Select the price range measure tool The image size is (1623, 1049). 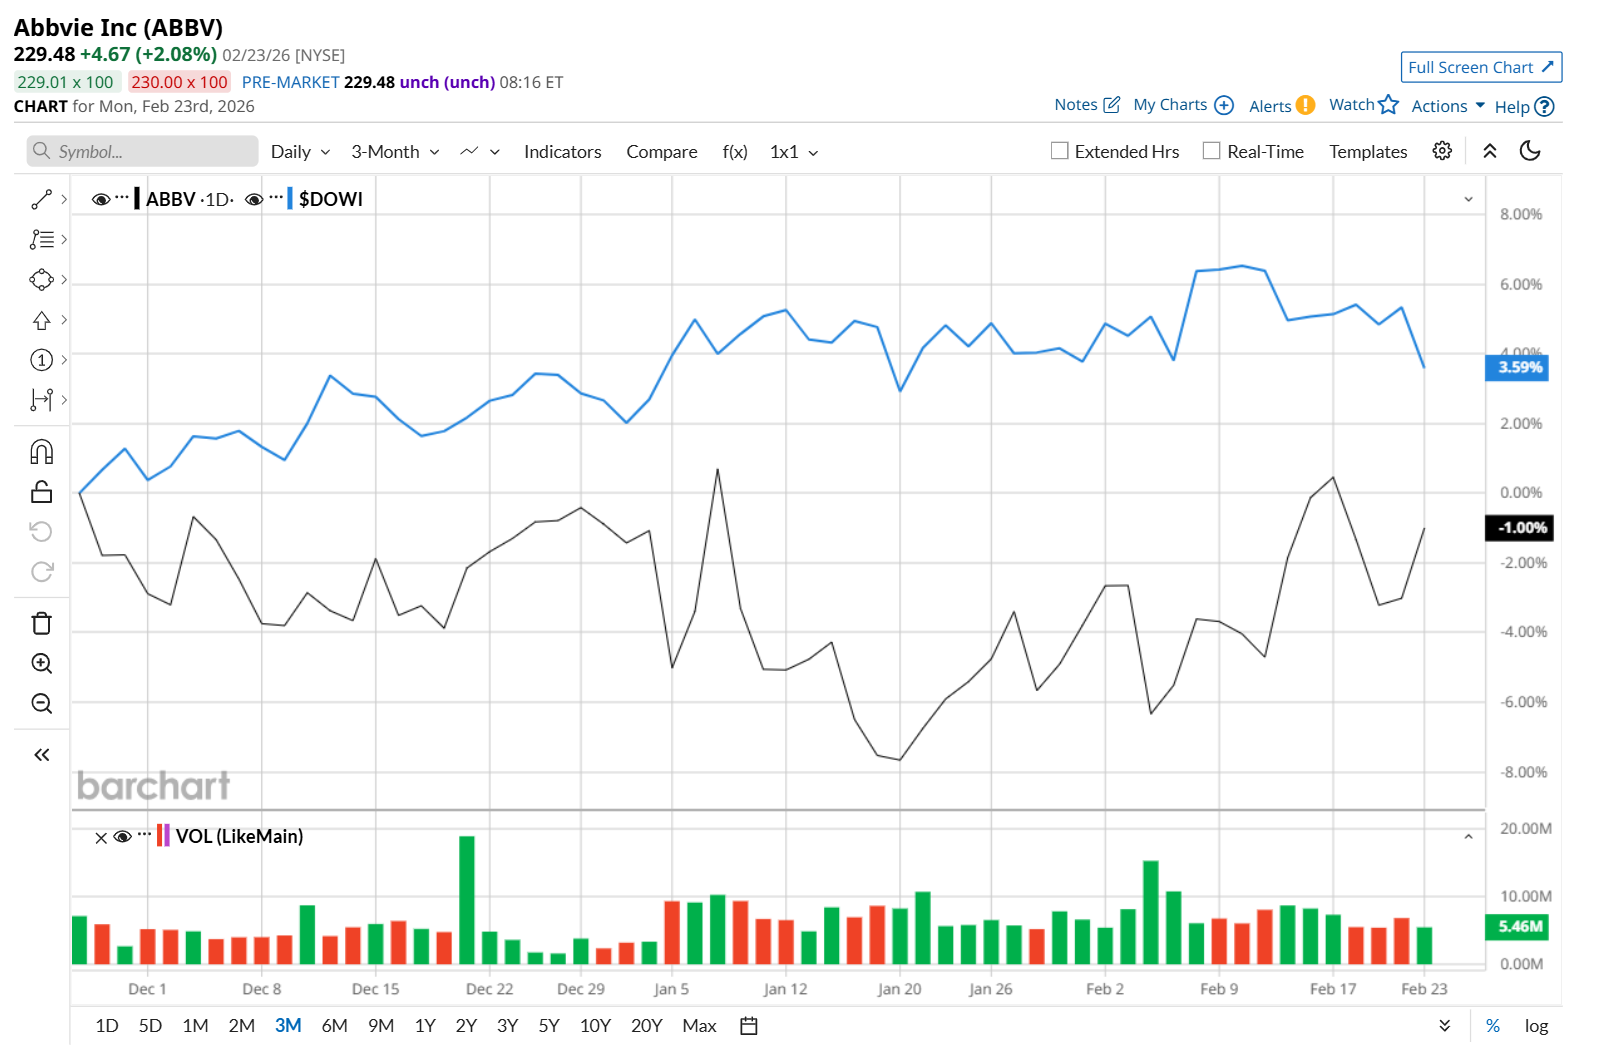coord(41,400)
